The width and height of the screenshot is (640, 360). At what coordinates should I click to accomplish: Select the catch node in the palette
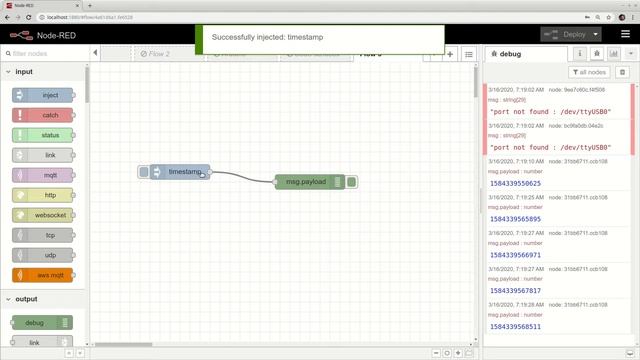[43, 115]
